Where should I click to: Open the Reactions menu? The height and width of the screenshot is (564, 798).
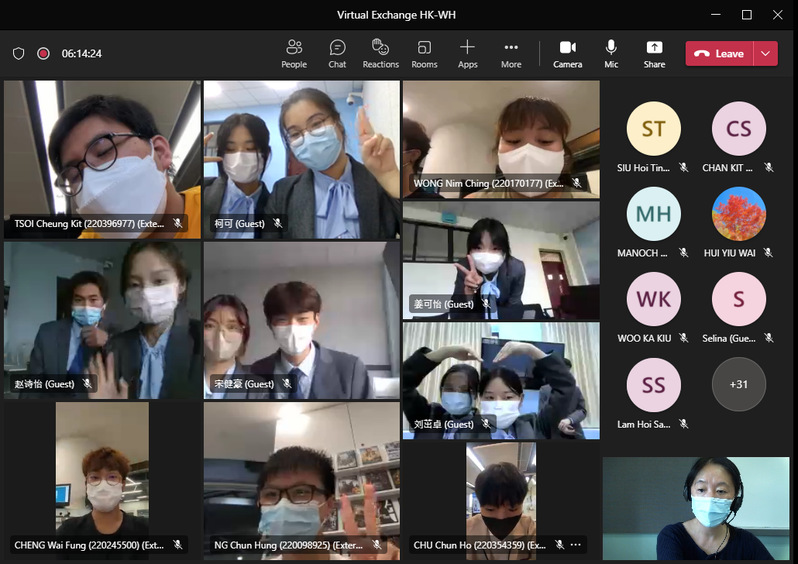(380, 53)
